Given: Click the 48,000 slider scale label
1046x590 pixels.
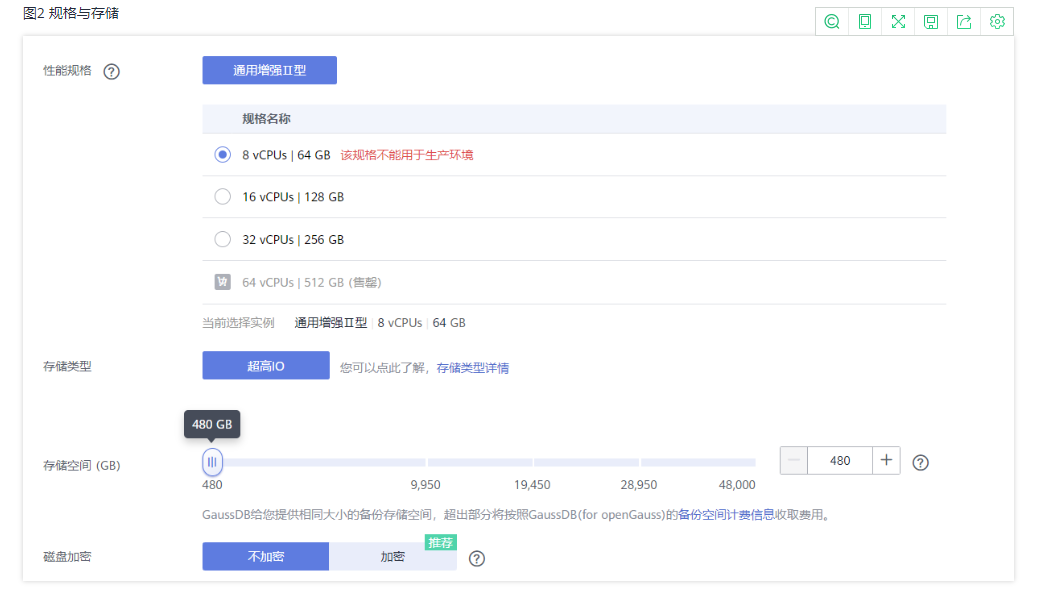Looking at the screenshot, I should point(737,485).
